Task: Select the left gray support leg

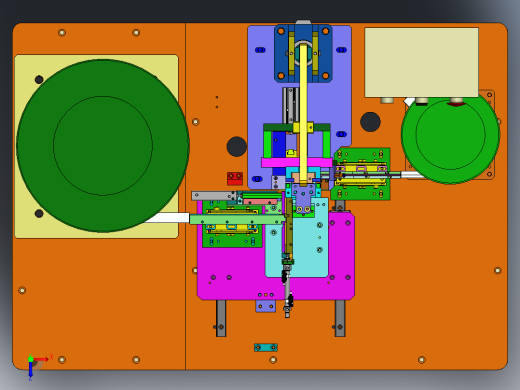Action: point(221,318)
